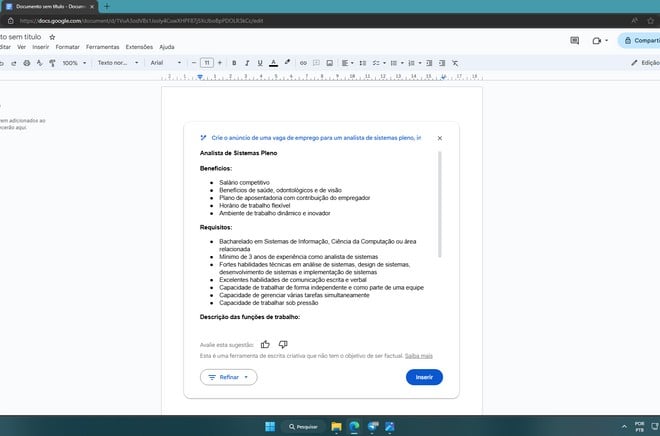Open the Ferramentas menu
The image size is (660, 436).
pyautogui.click(x=102, y=47)
